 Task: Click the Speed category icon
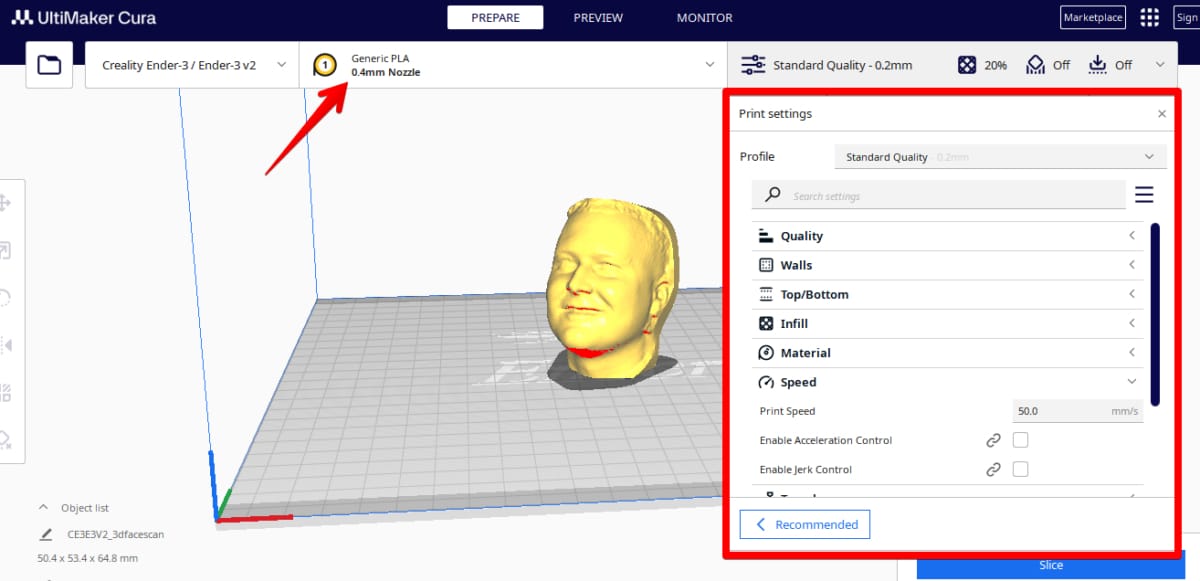(766, 382)
